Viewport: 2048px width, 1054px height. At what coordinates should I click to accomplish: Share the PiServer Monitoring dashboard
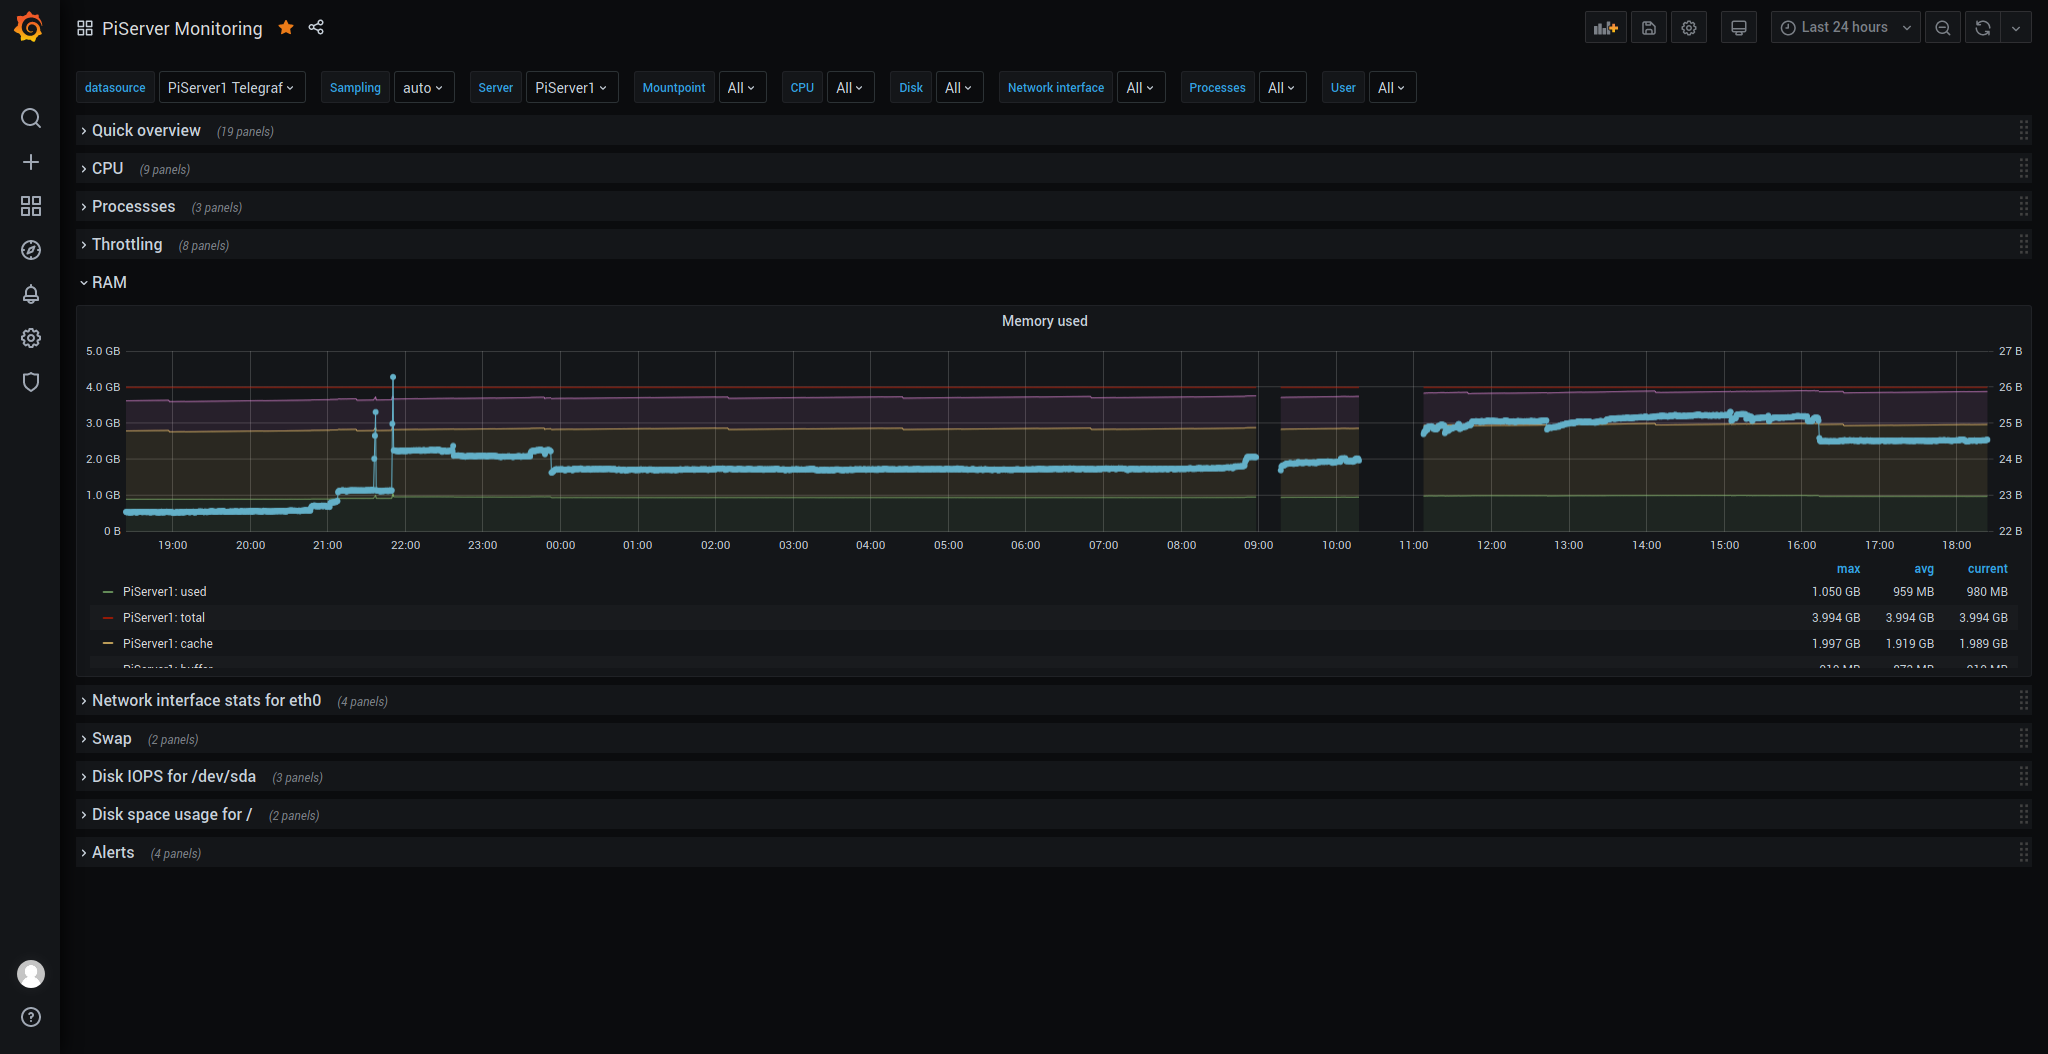pos(316,27)
